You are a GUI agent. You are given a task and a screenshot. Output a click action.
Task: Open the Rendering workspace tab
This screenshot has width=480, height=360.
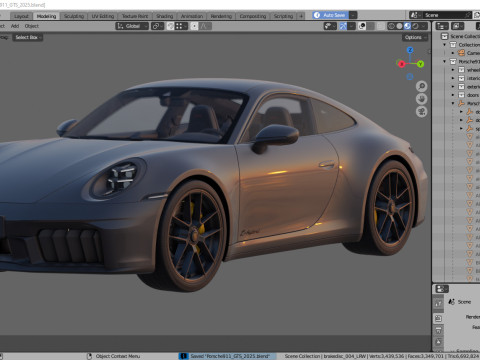click(x=221, y=16)
